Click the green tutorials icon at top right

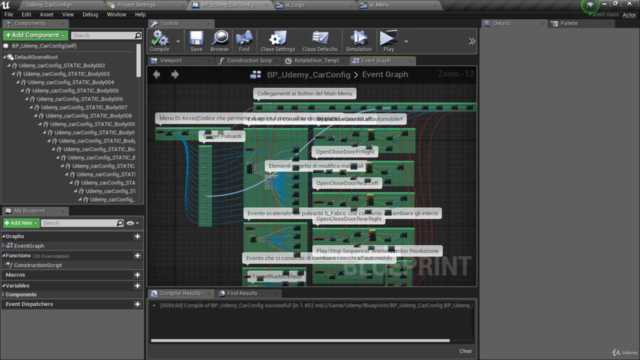point(590,5)
